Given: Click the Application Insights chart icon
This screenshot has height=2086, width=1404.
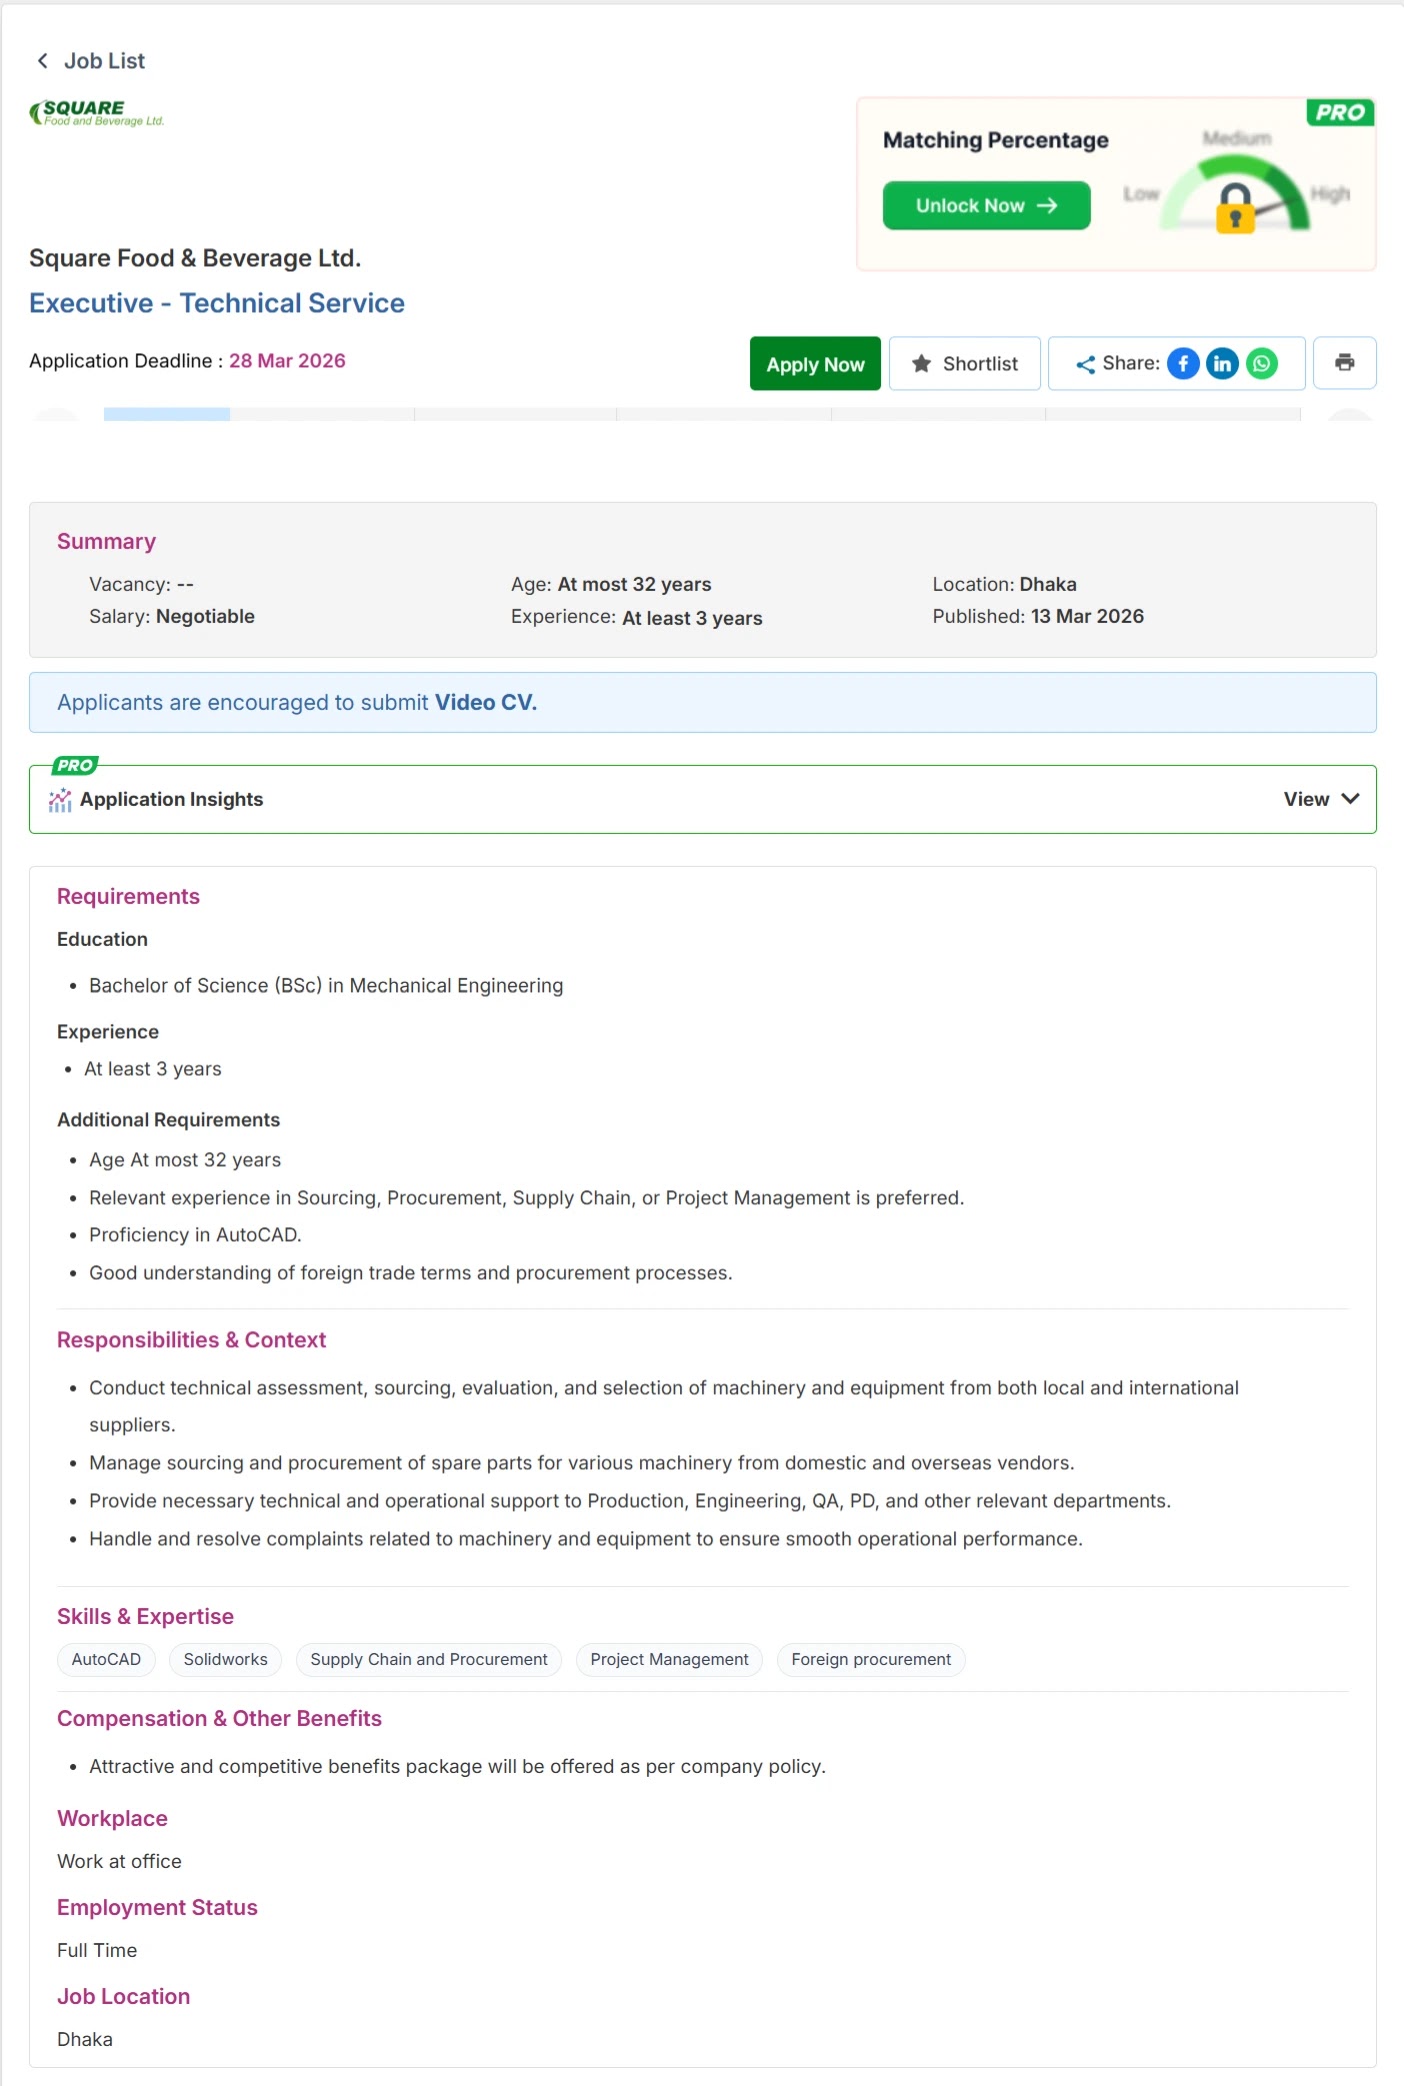Looking at the screenshot, I should click(60, 800).
